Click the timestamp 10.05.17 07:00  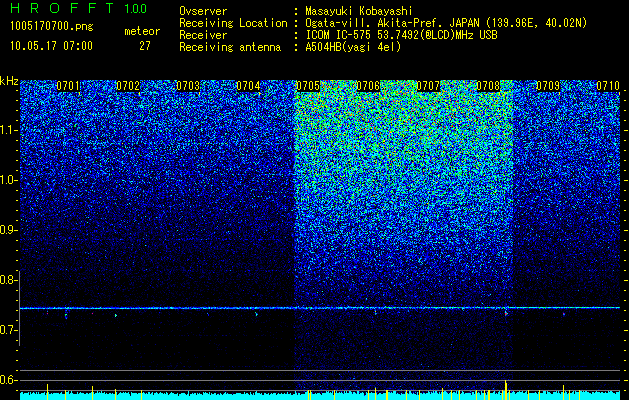coord(51,46)
